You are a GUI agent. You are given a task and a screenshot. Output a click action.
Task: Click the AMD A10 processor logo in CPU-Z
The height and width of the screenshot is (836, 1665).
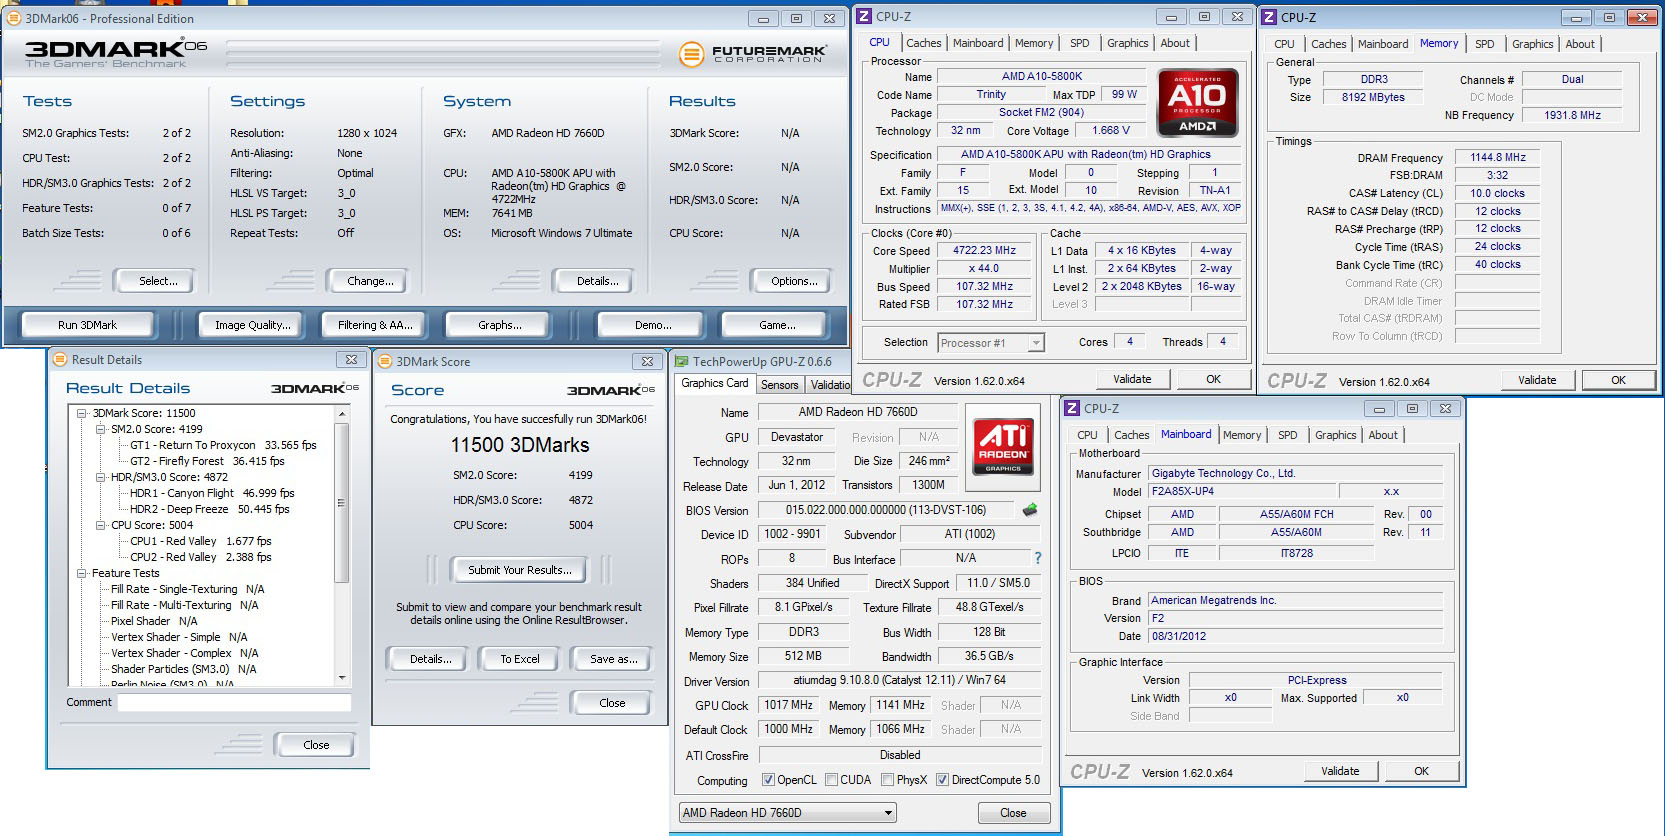click(1198, 103)
